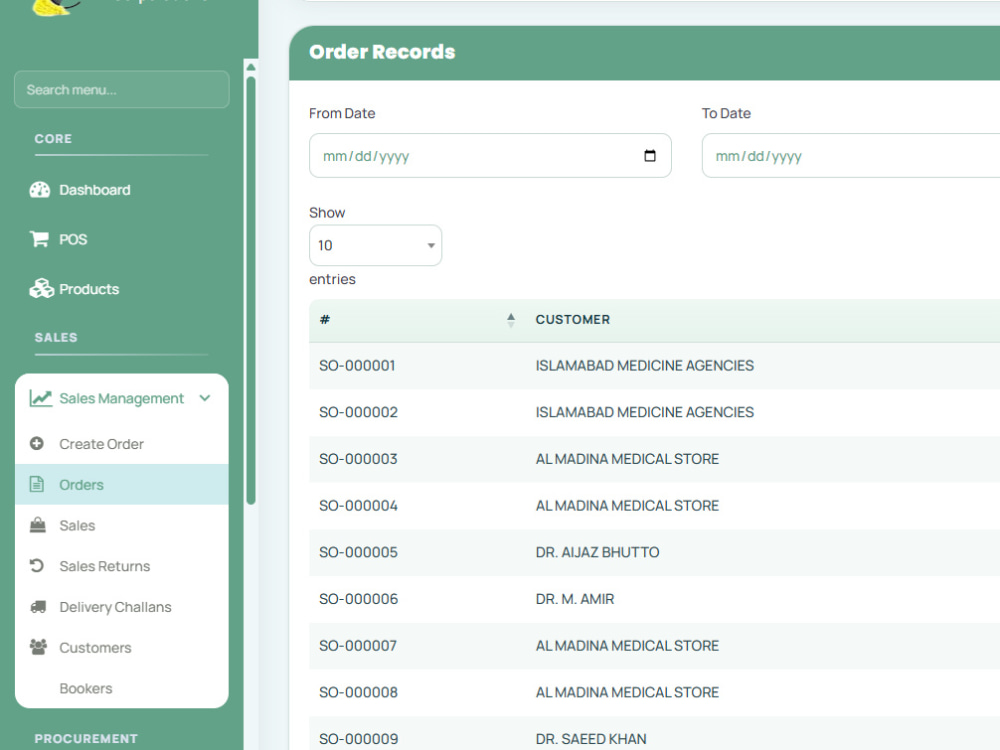Image resolution: width=1000 pixels, height=750 pixels.
Task: Sort by the # column arrows
Action: coord(511,320)
